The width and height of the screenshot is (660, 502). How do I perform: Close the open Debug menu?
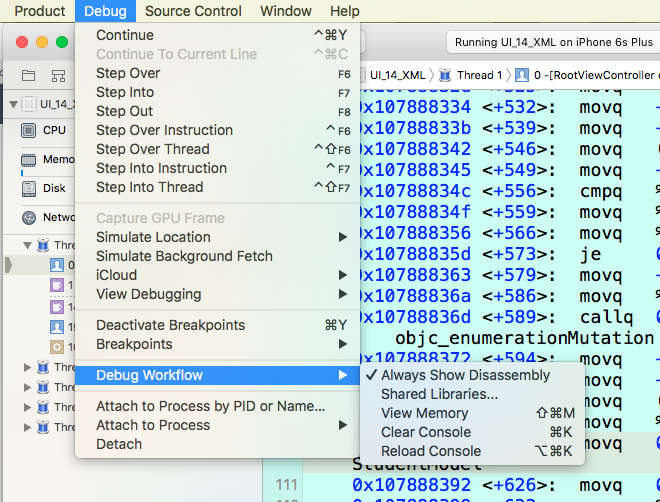coord(105,11)
